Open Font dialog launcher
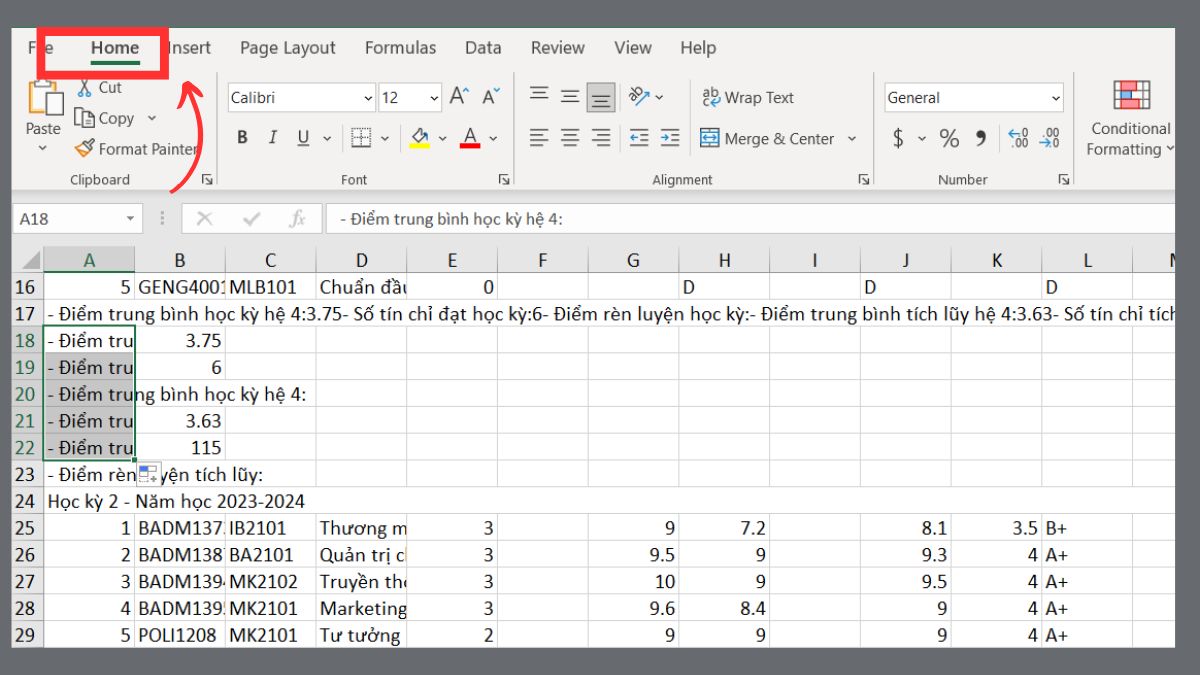Viewport: 1200px width, 675px height. [503, 180]
